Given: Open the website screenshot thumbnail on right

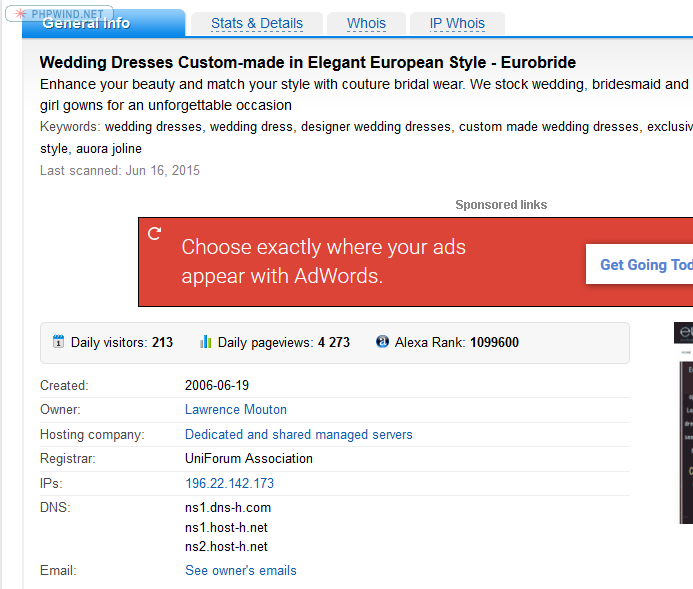Looking at the screenshot, I should tap(683, 420).
